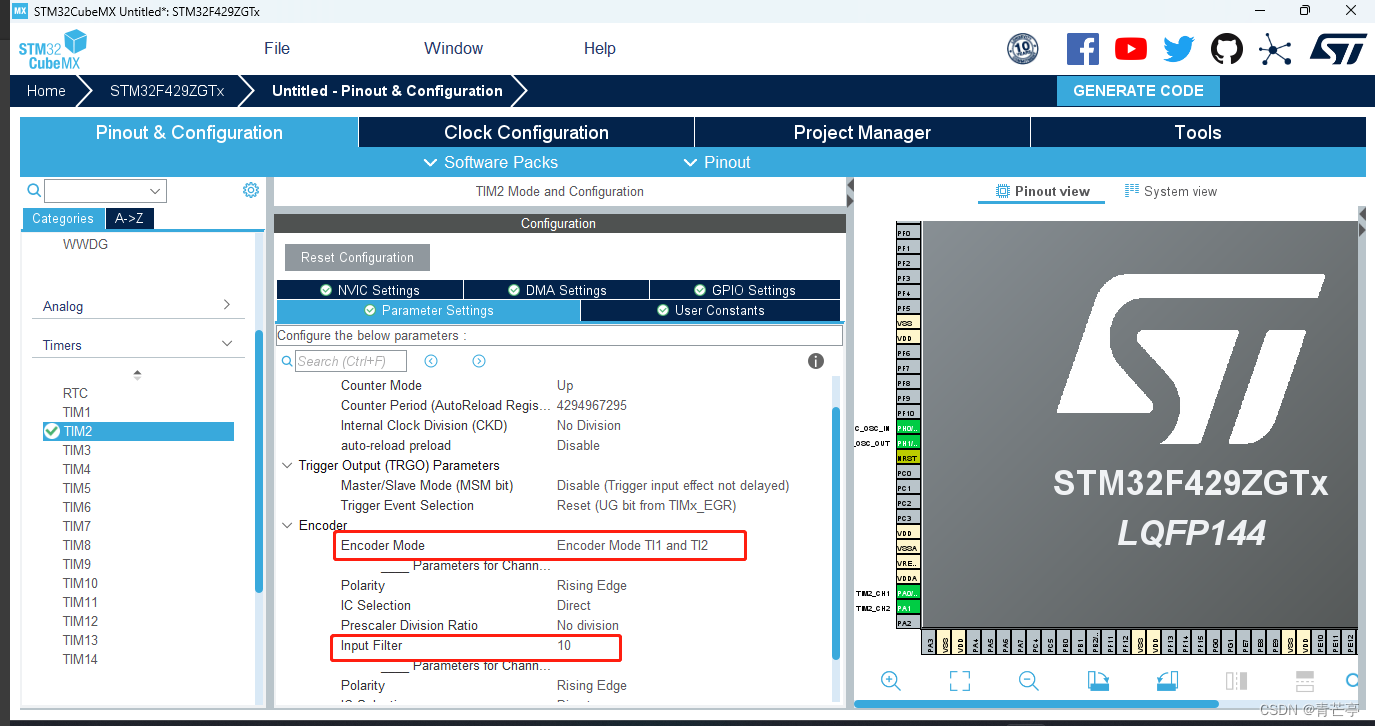This screenshot has height=726, width=1375.
Task: Click the sort arrows above the RTC entry
Action: (x=137, y=375)
